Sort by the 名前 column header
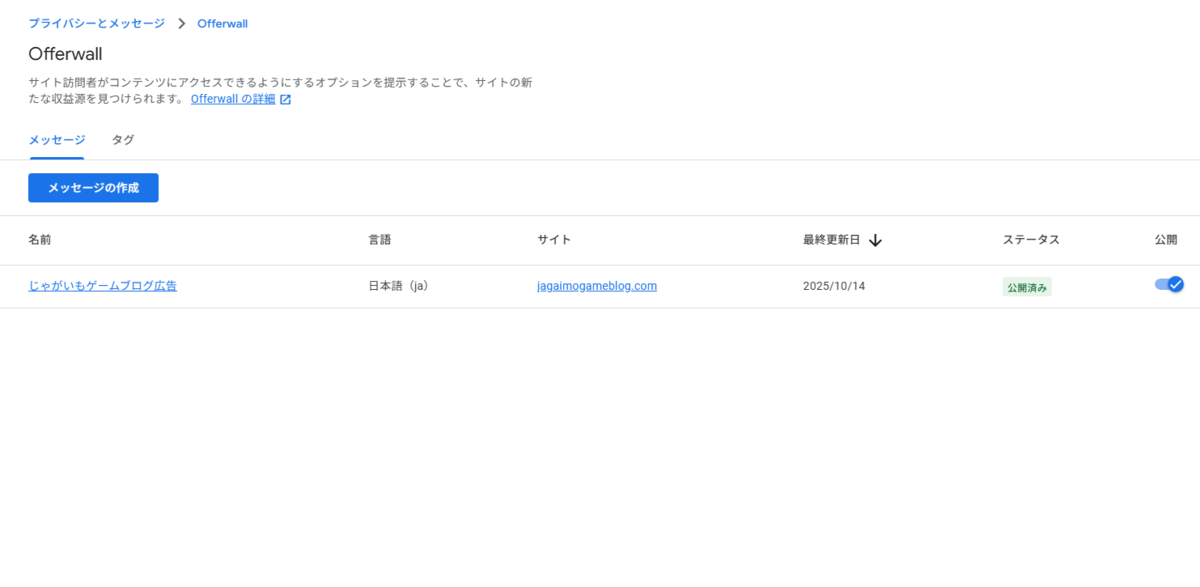Viewport: 1200px width, 587px height. (x=39, y=240)
